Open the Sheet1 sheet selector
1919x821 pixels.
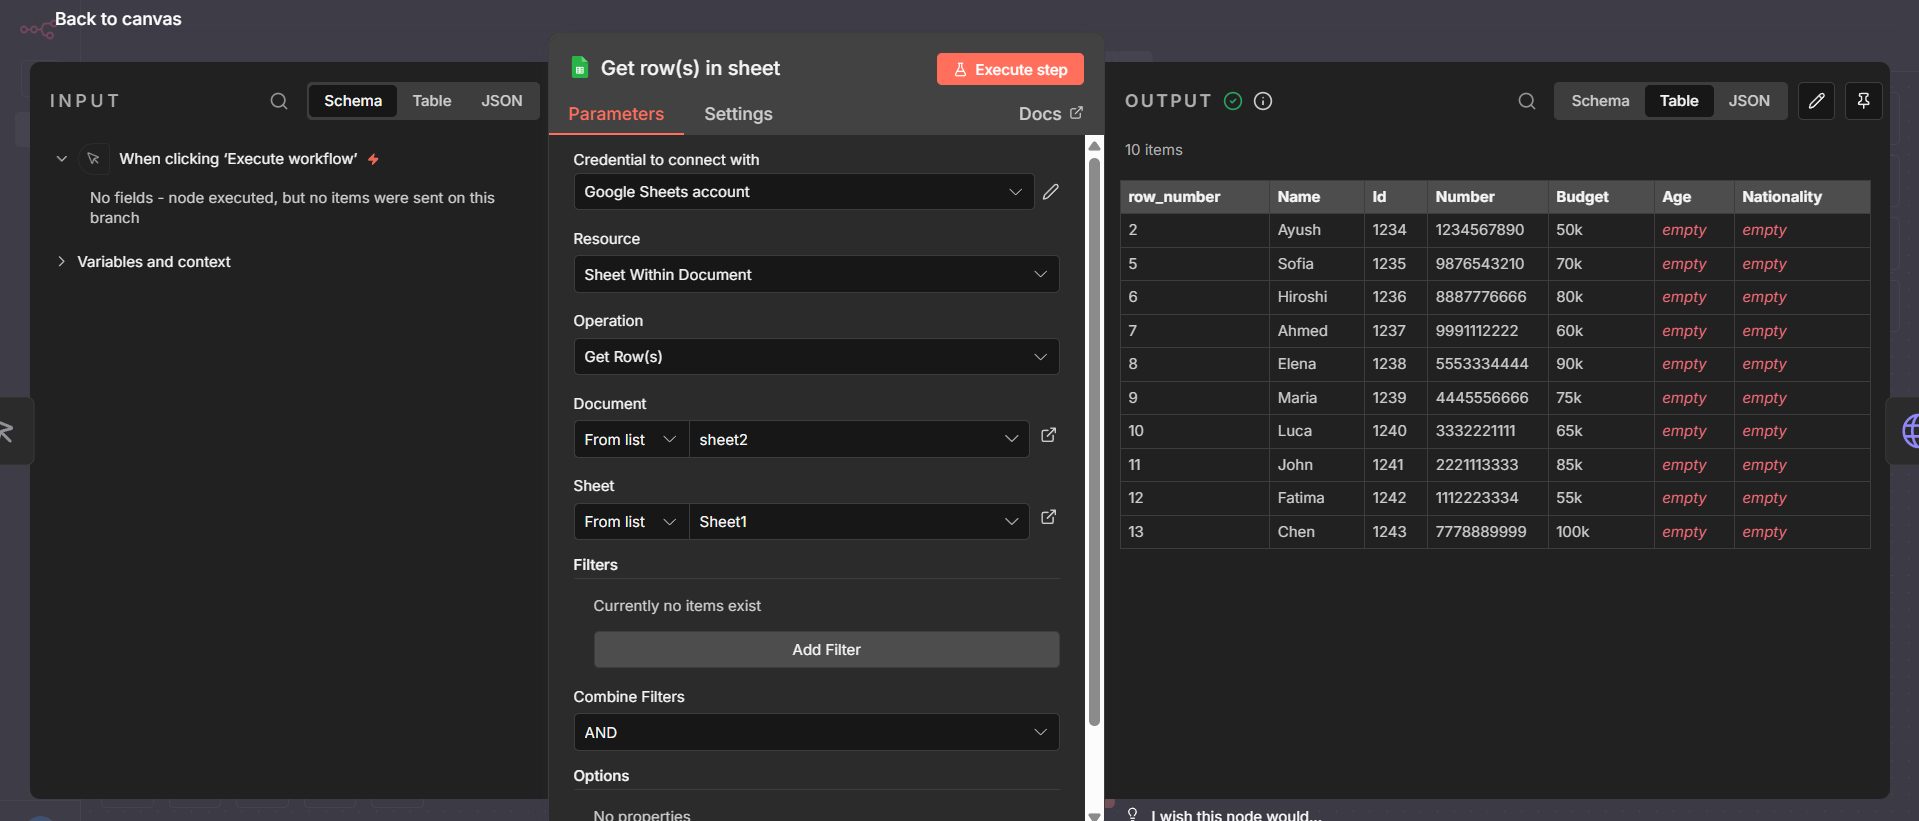click(859, 521)
